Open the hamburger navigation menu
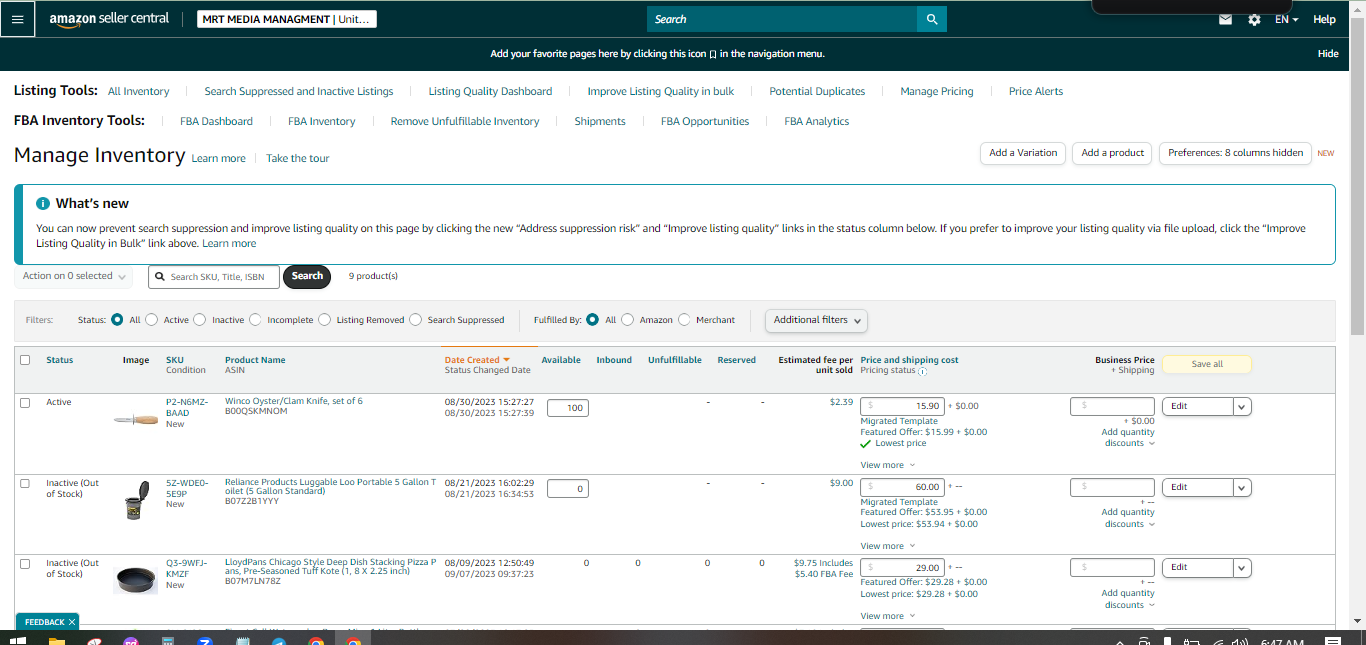The image size is (1366, 645). tap(17, 19)
